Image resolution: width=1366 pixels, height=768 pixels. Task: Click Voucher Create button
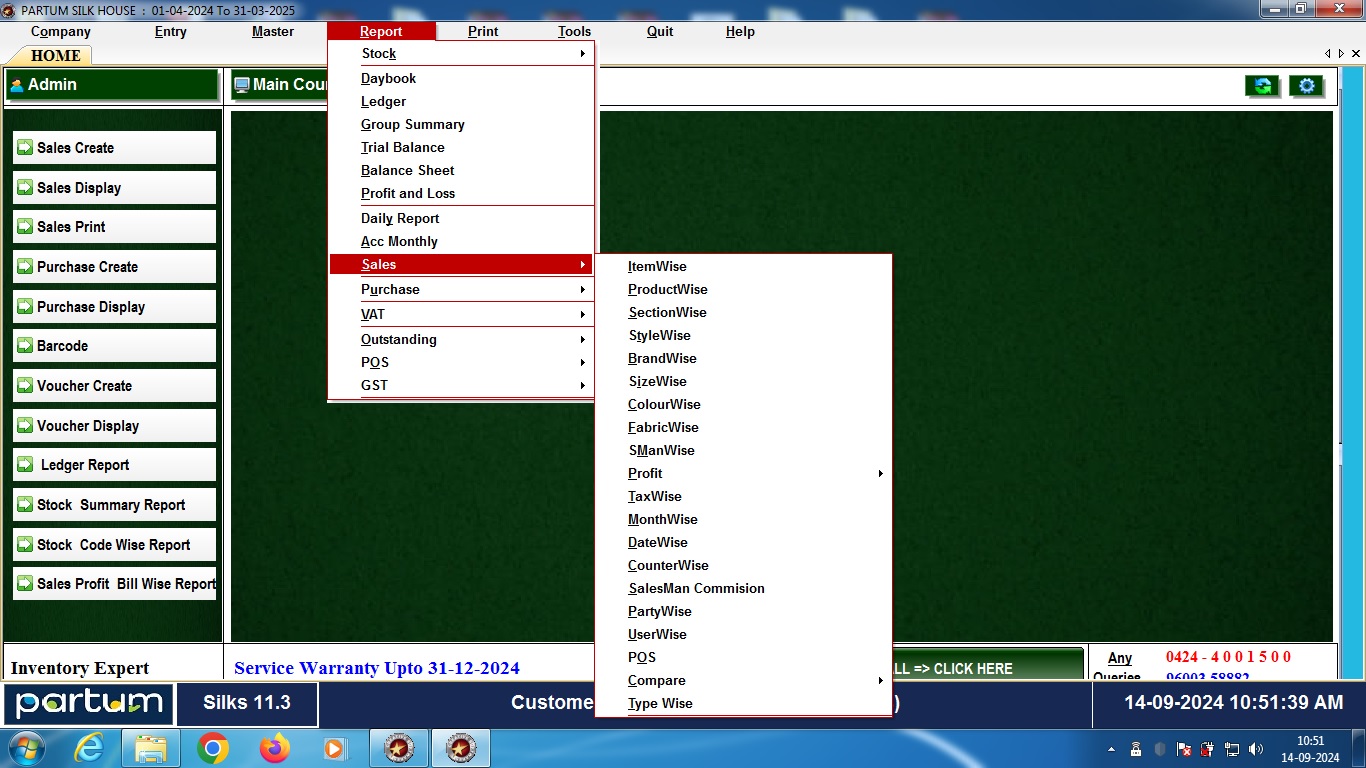pos(114,386)
